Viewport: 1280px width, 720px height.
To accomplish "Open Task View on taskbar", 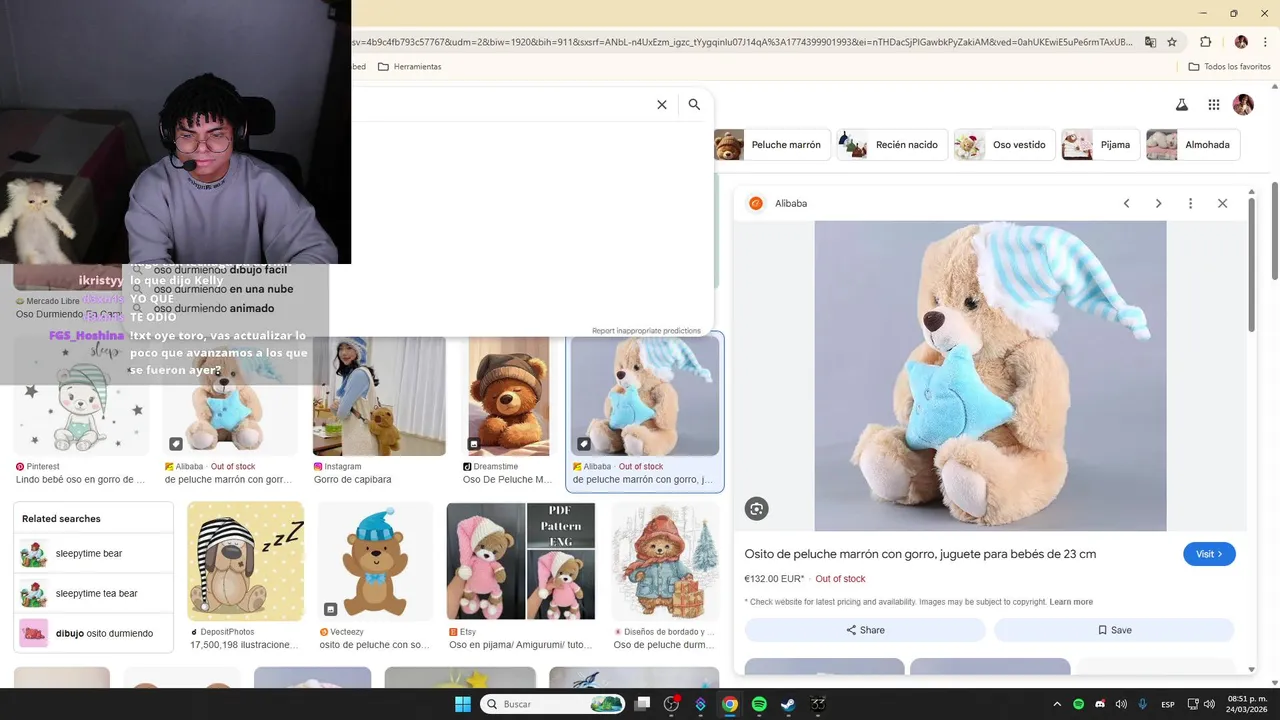I will pos(642,704).
